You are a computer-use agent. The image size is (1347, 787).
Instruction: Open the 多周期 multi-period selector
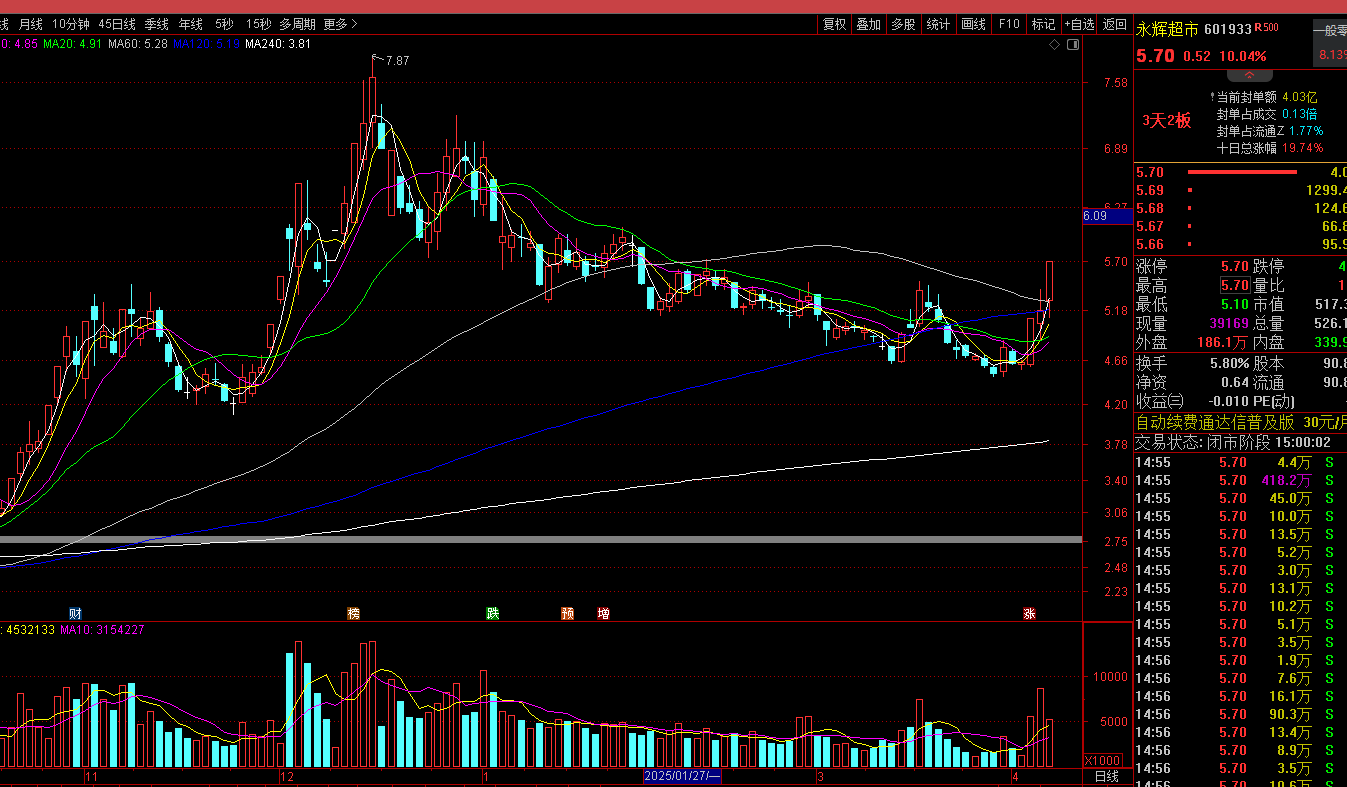pos(297,24)
